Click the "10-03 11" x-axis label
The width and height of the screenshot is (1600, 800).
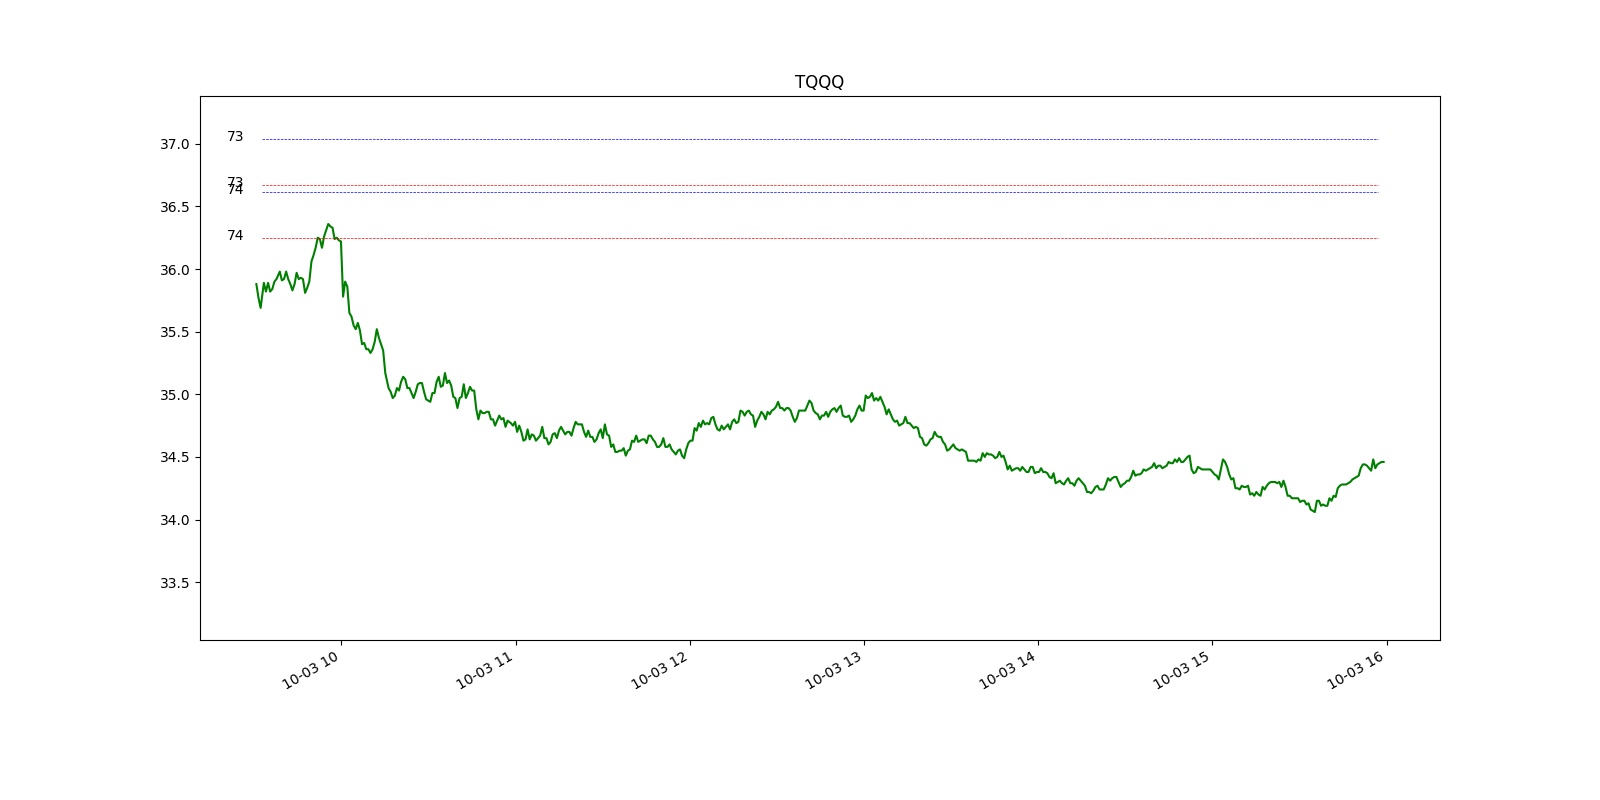click(486, 669)
